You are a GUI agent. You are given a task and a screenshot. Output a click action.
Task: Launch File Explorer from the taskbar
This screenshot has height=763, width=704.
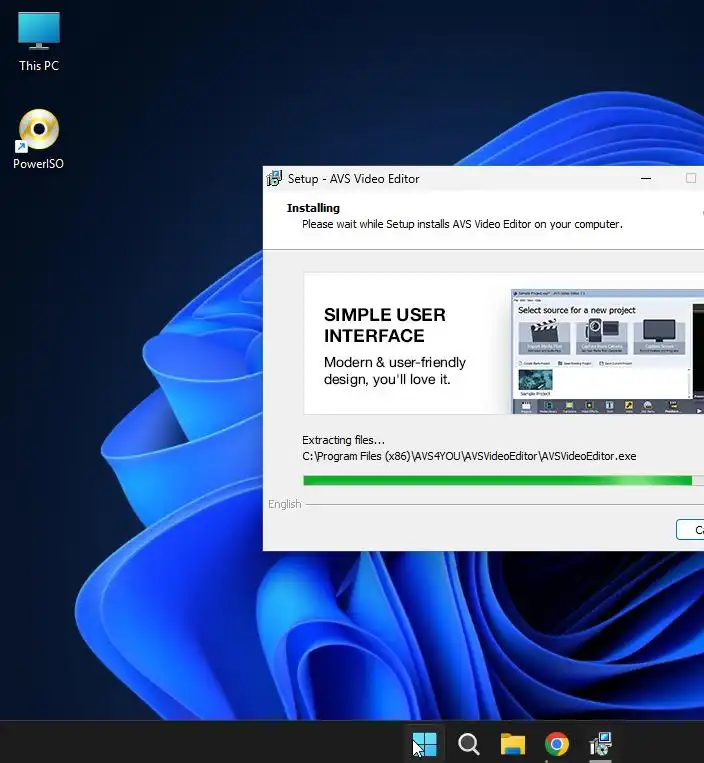click(513, 744)
